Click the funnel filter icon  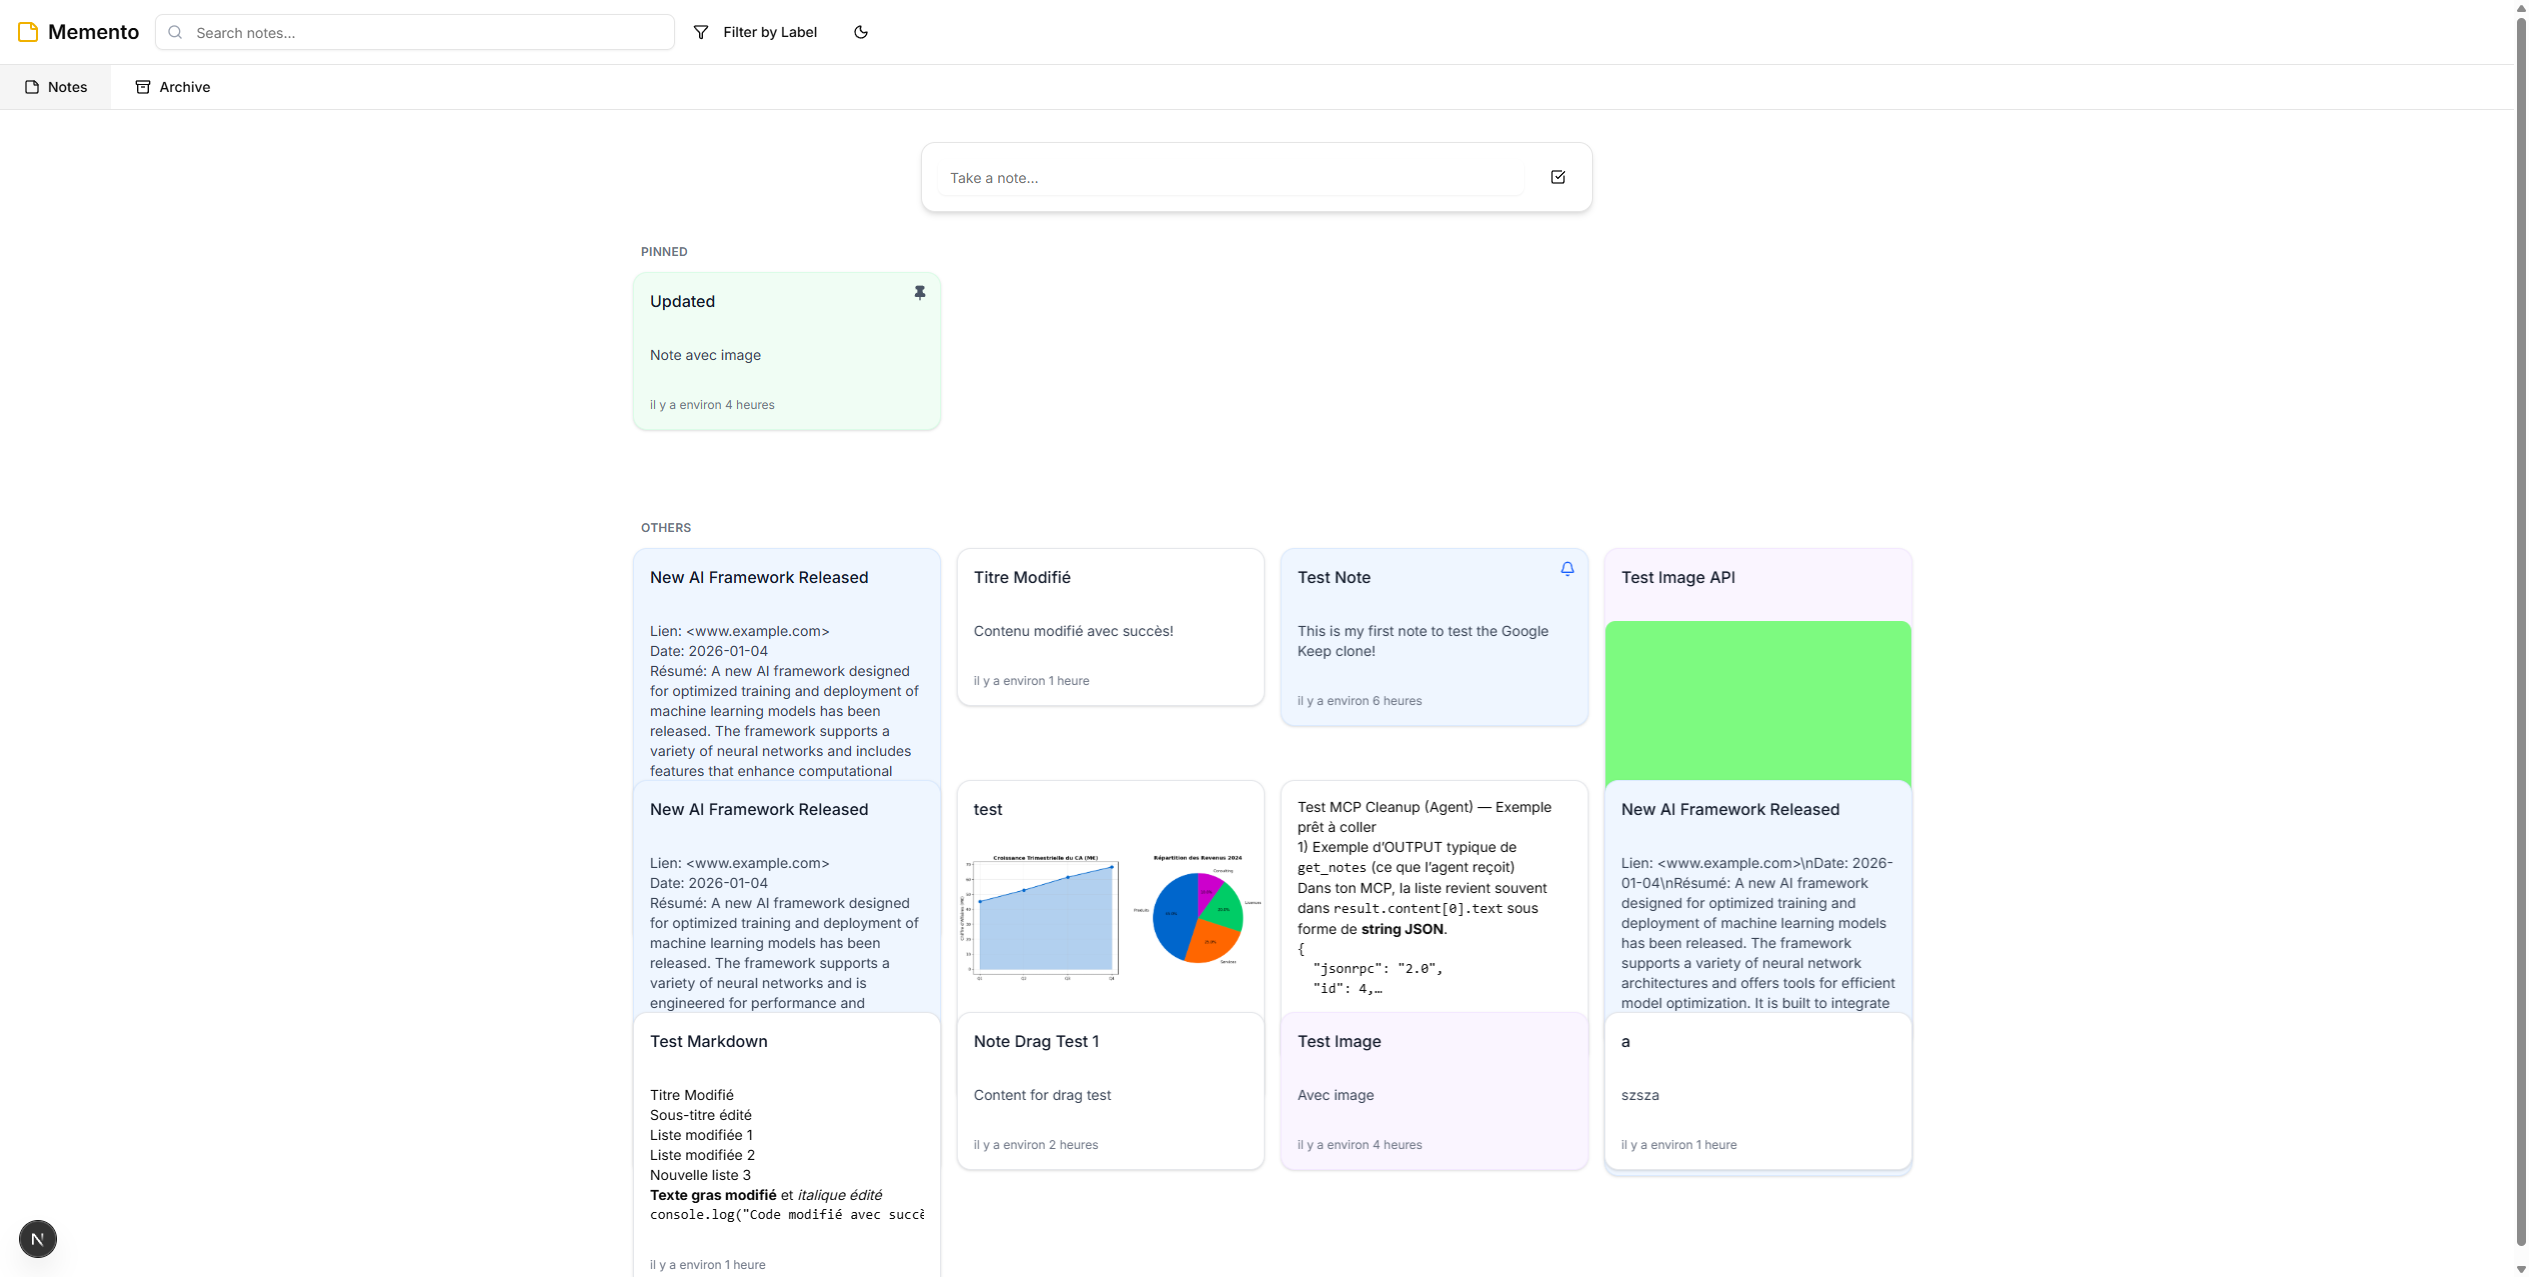701,32
